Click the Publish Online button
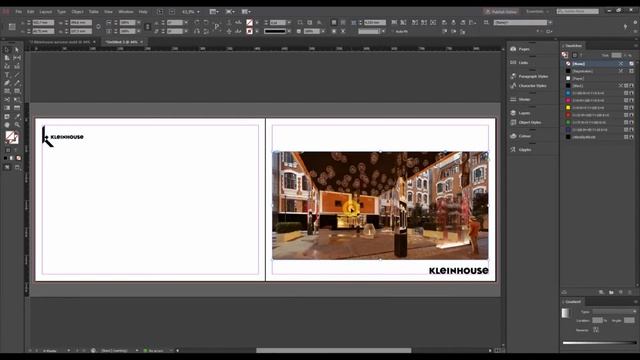The image size is (640, 360). (501, 11)
